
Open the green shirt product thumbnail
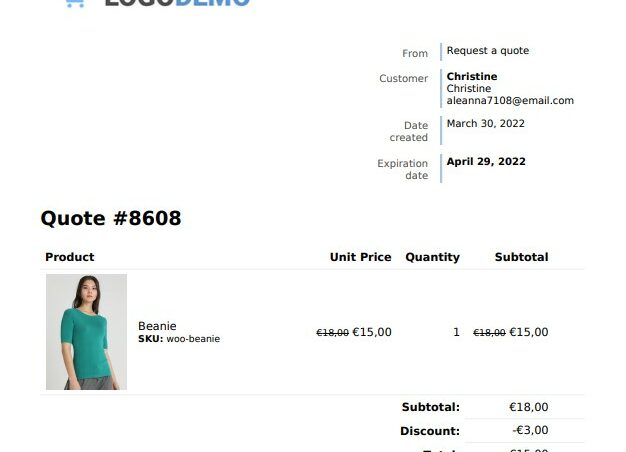pos(86,332)
